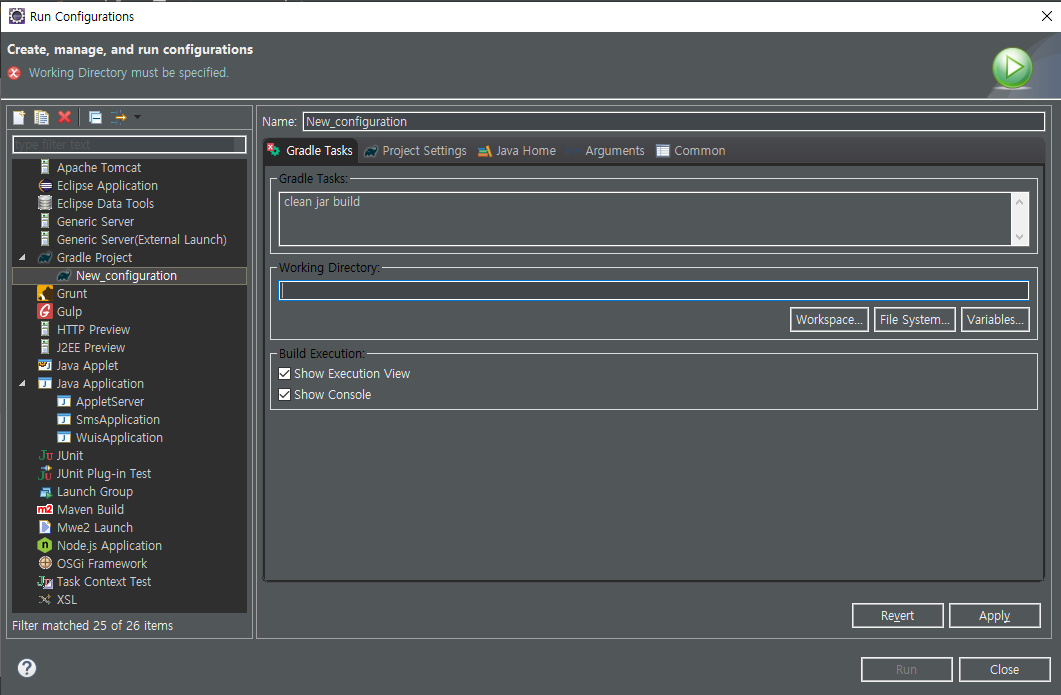1061x695 pixels.
Task: Click the Launch Group icon
Action: (x=45, y=492)
